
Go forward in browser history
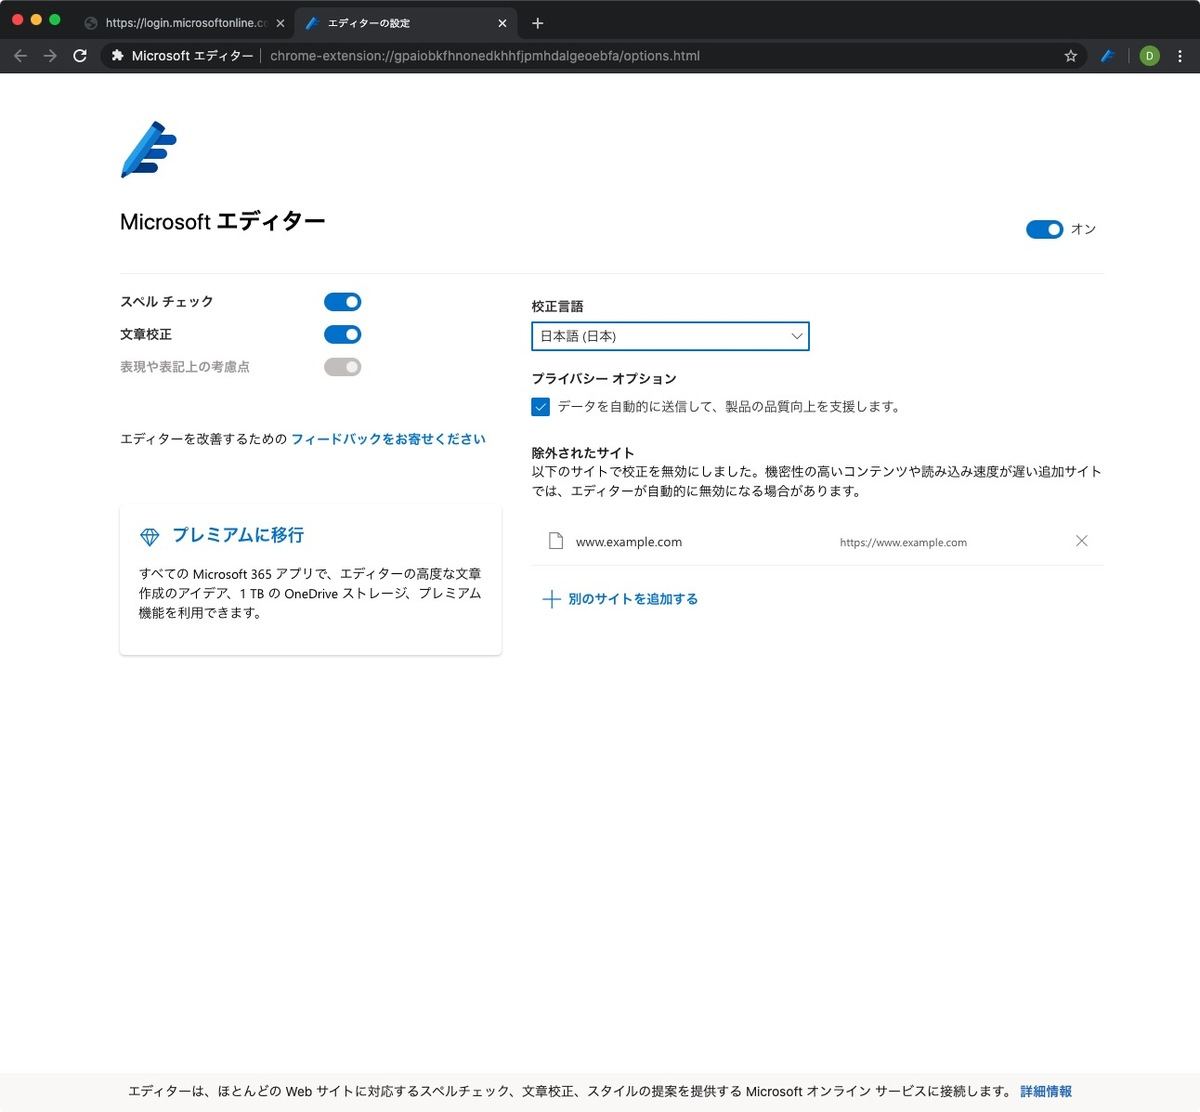pyautogui.click(x=50, y=56)
